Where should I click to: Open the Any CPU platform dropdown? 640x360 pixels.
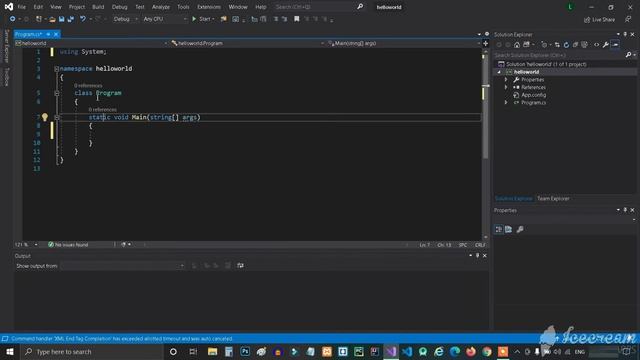click(x=165, y=19)
